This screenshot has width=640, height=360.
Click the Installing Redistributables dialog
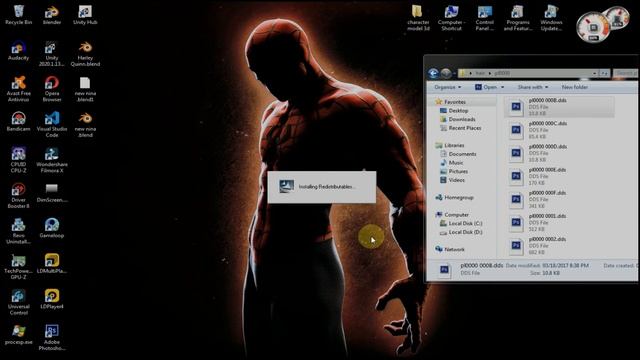pos(322,187)
